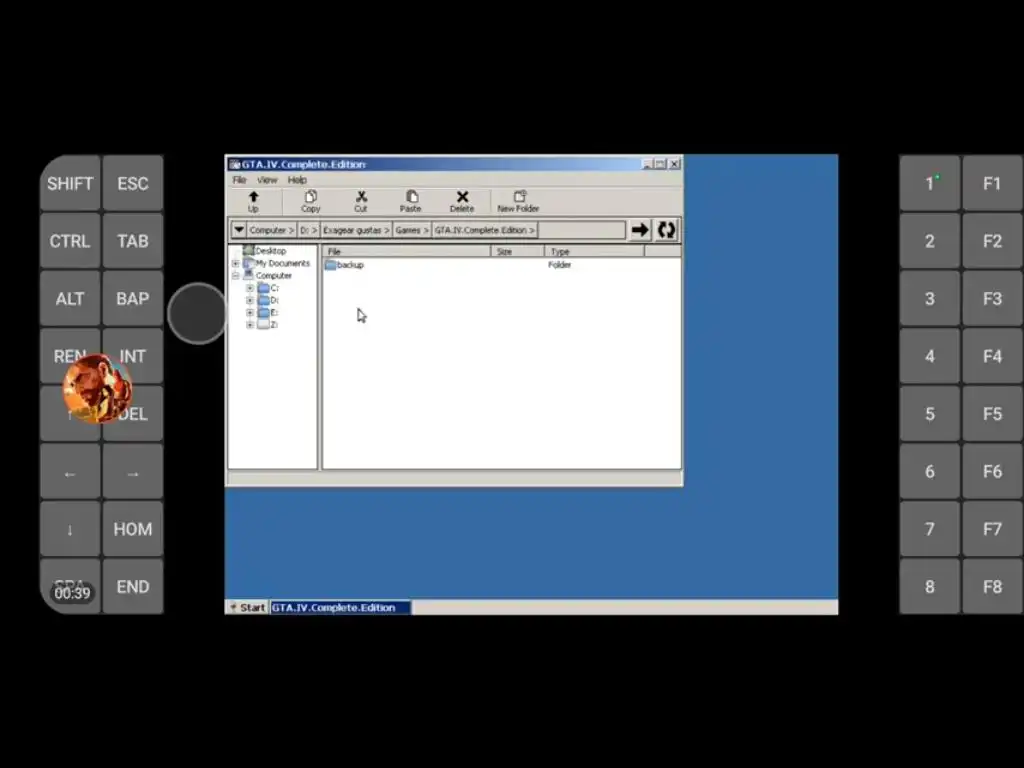Click the Paste toolbar icon
The width and height of the screenshot is (1024, 768).
pos(411,201)
